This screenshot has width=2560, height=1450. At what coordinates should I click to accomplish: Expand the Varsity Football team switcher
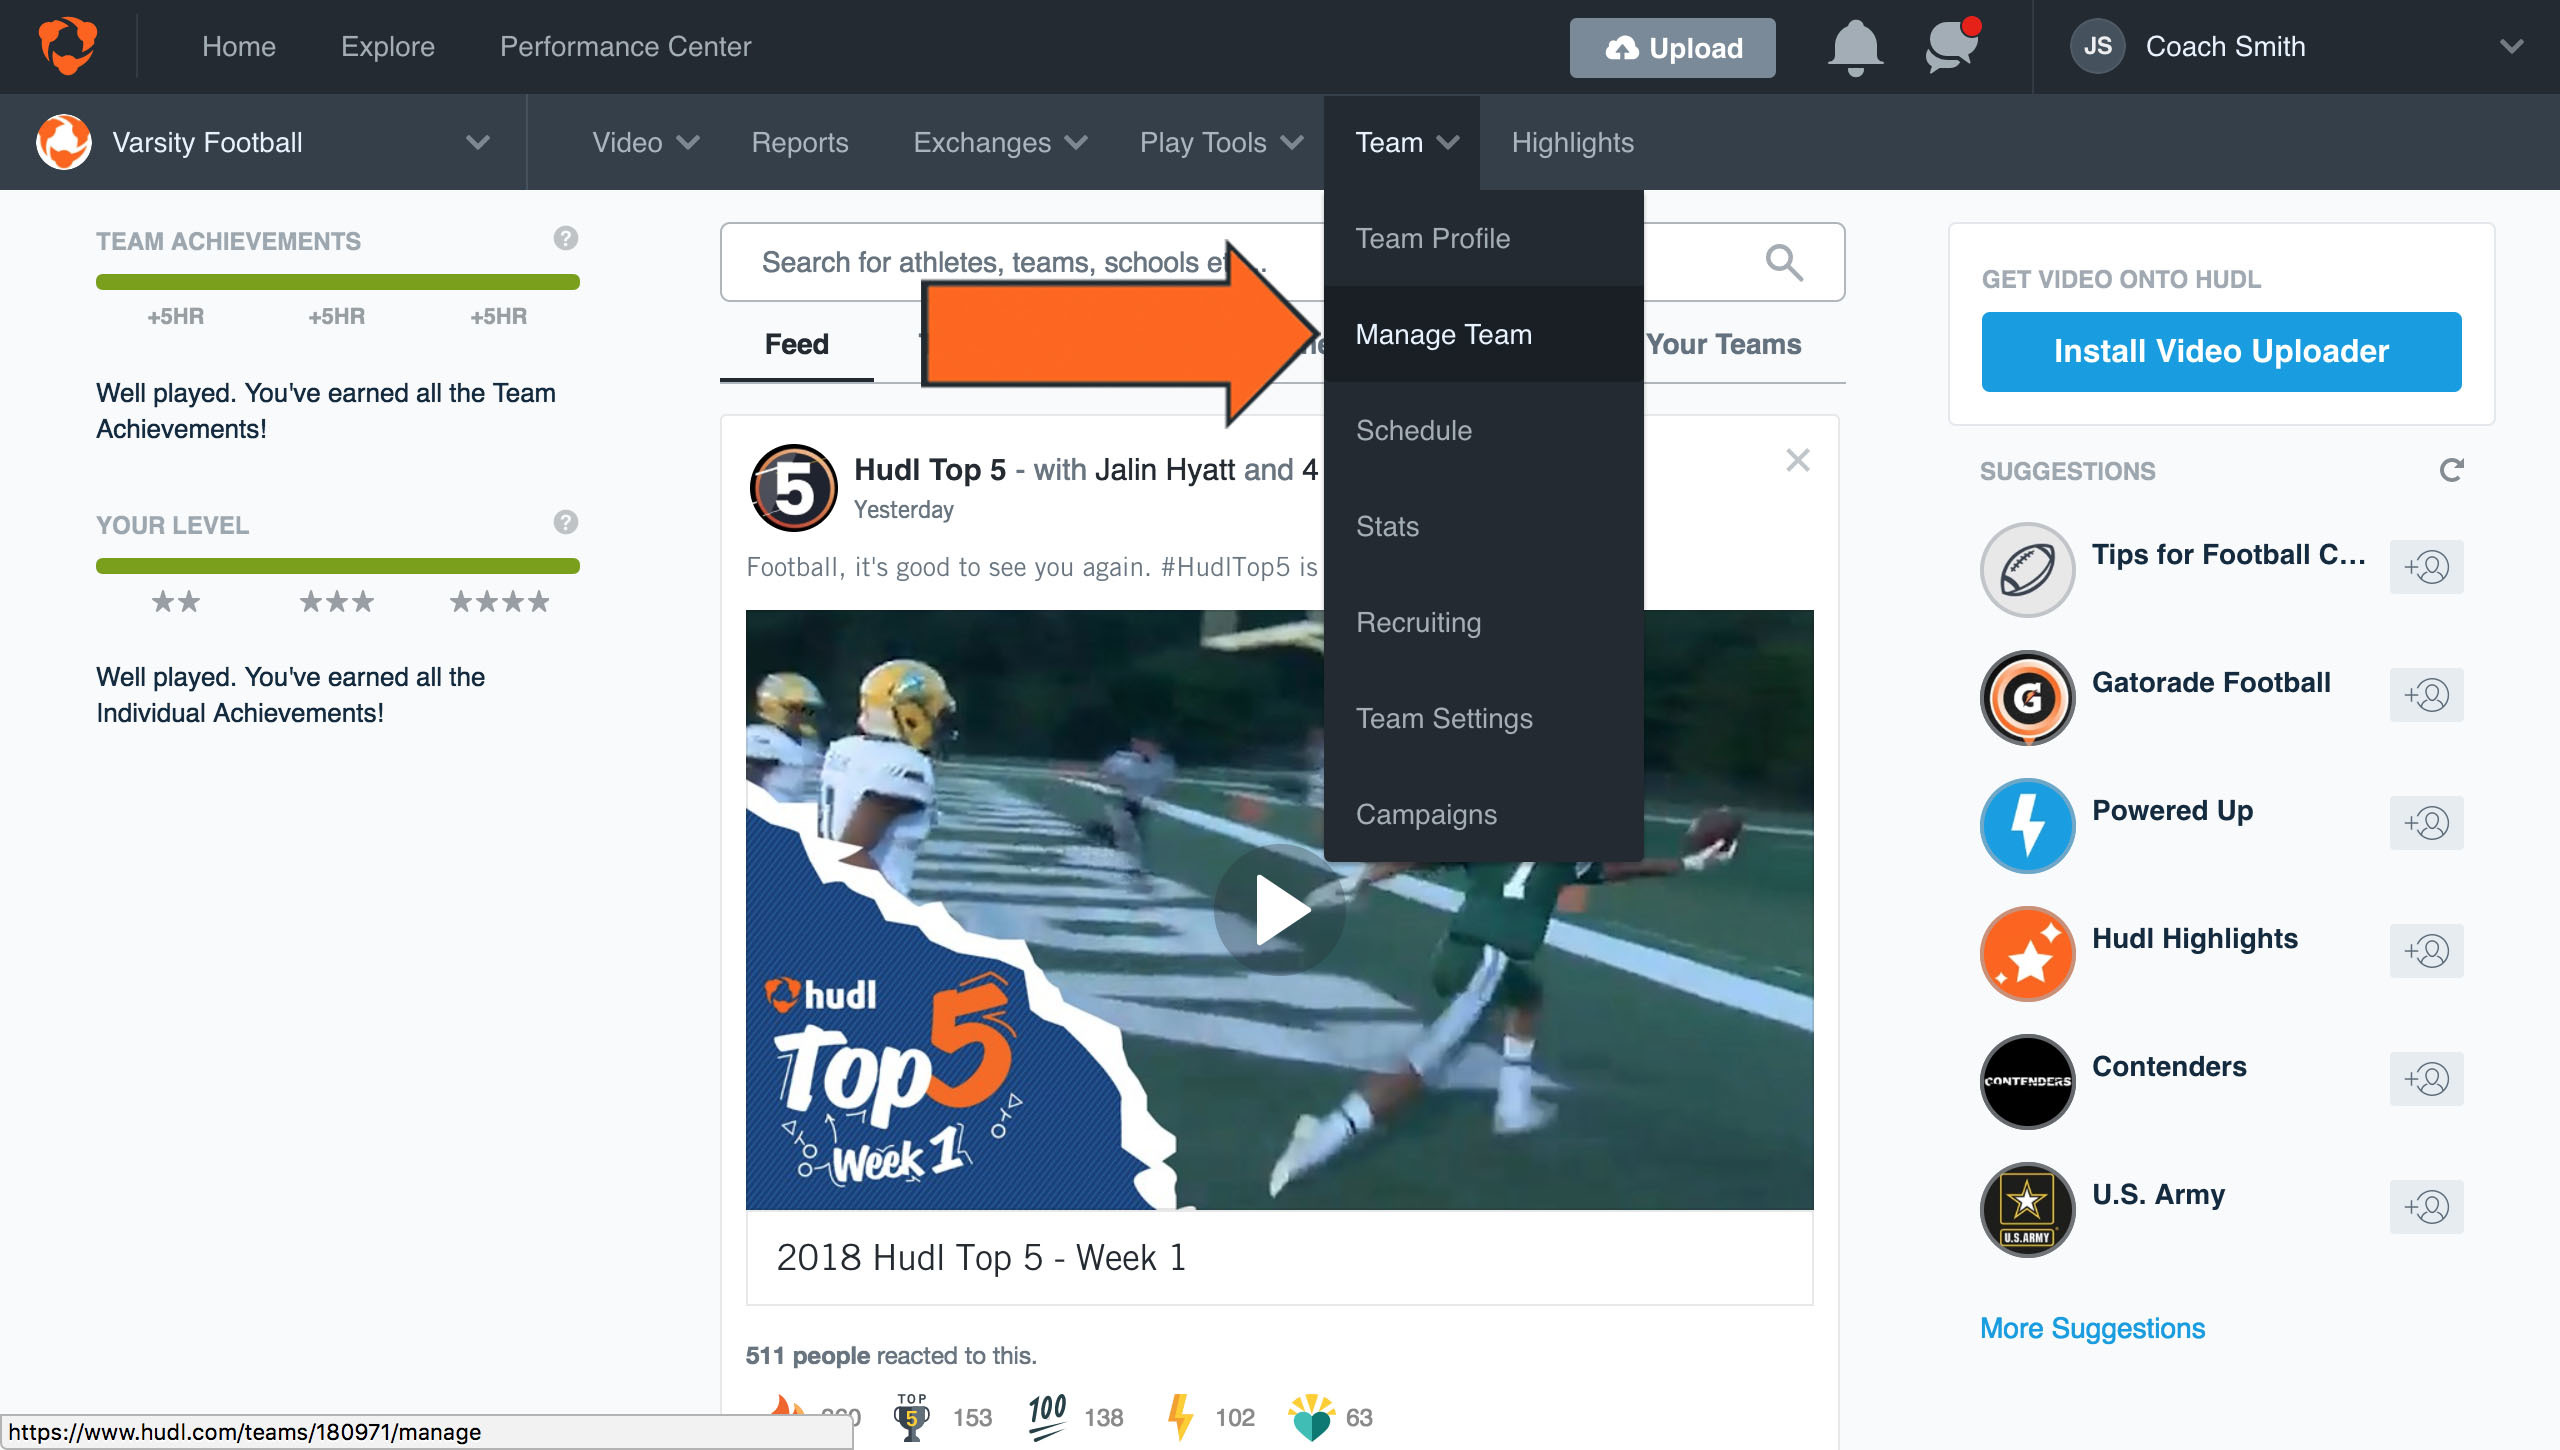pyautogui.click(x=478, y=142)
